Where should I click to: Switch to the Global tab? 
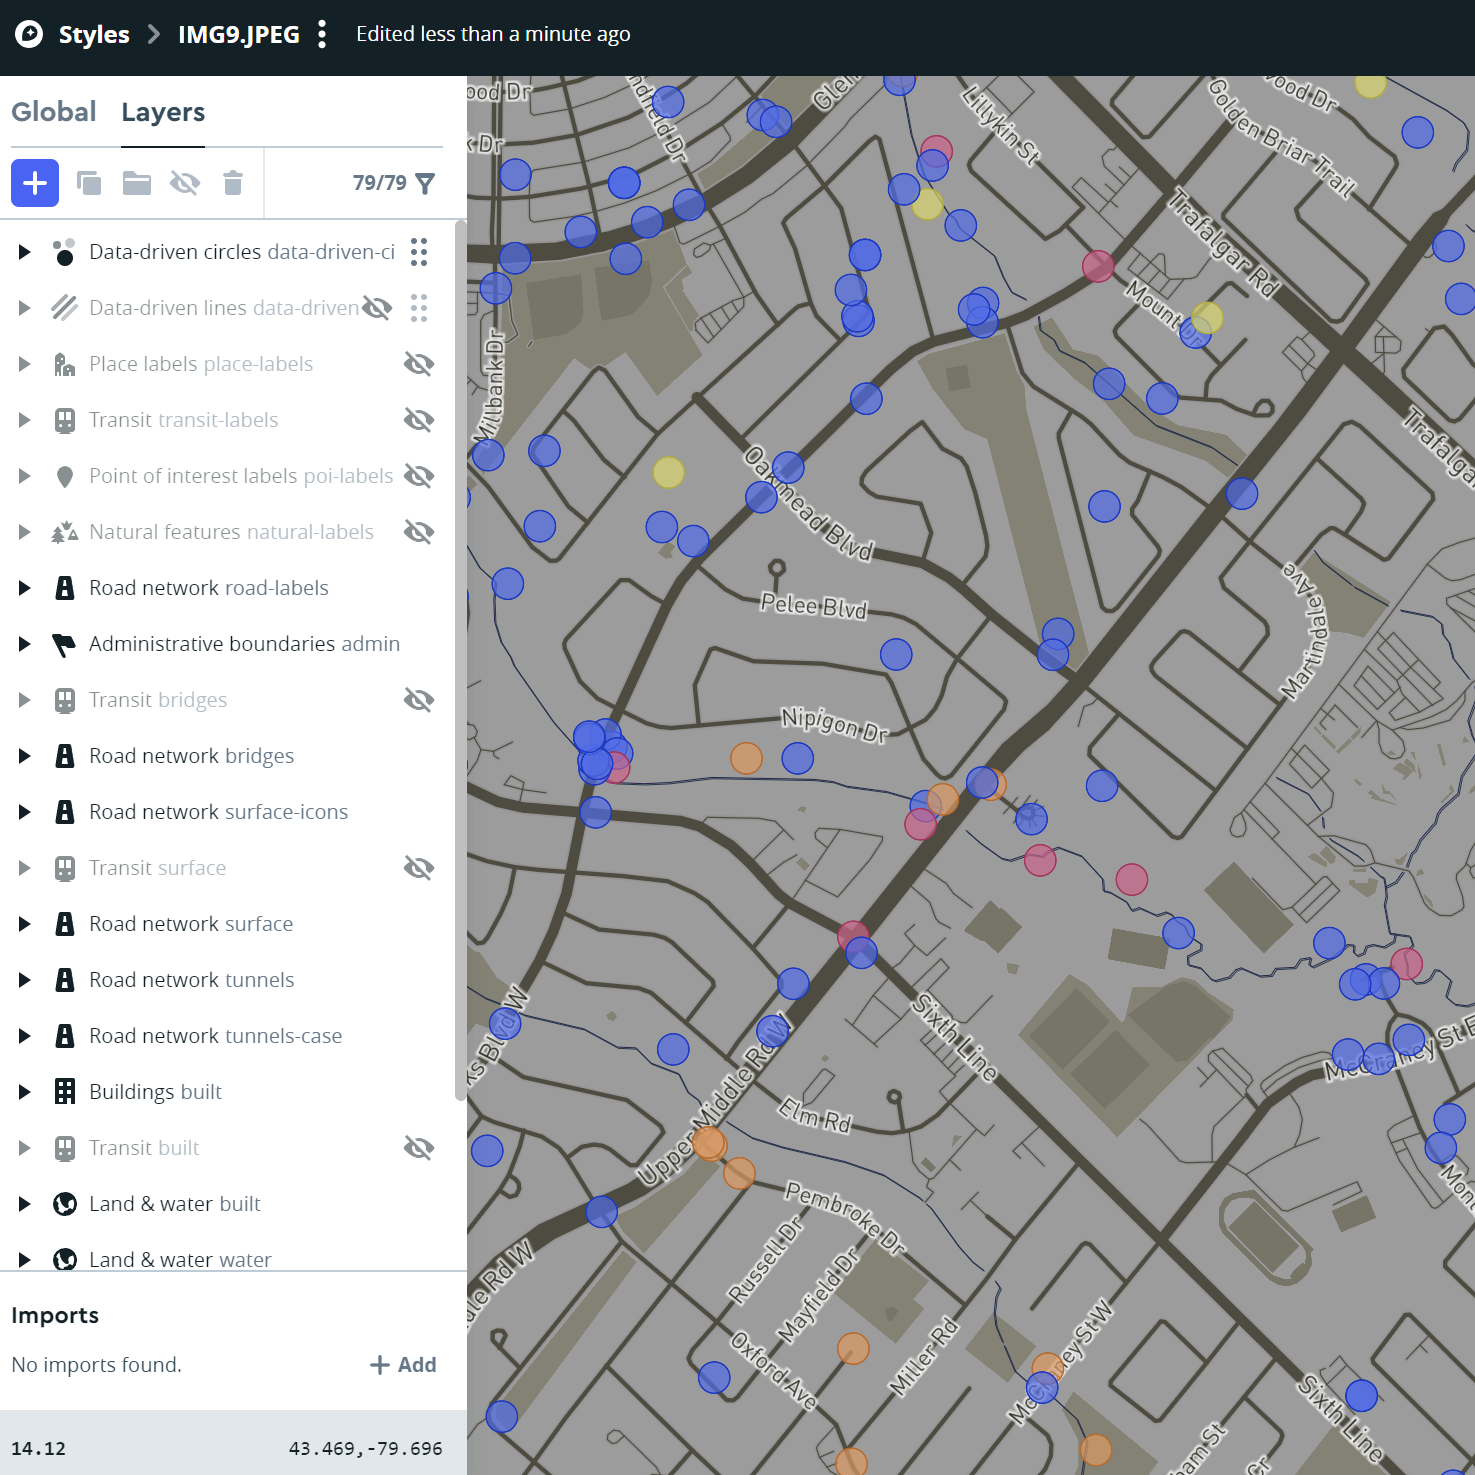coord(54,112)
